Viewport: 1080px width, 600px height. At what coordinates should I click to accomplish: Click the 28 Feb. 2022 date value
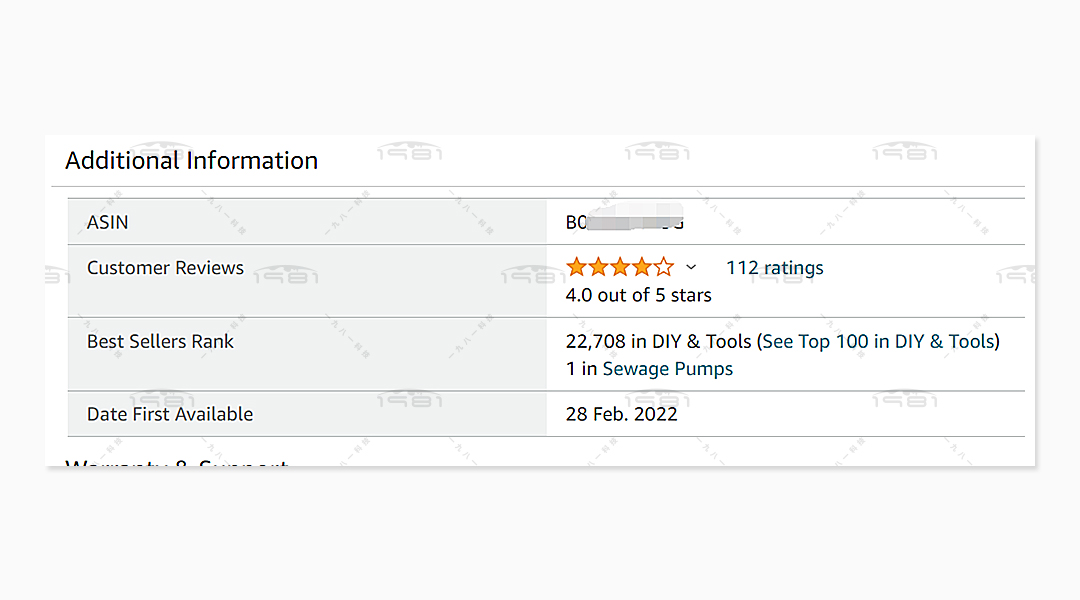(621, 414)
